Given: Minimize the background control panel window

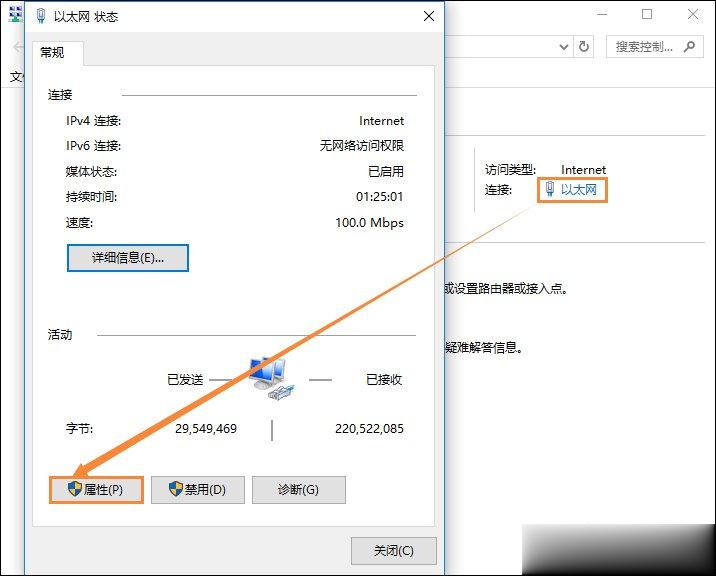Looking at the screenshot, I should [602, 15].
